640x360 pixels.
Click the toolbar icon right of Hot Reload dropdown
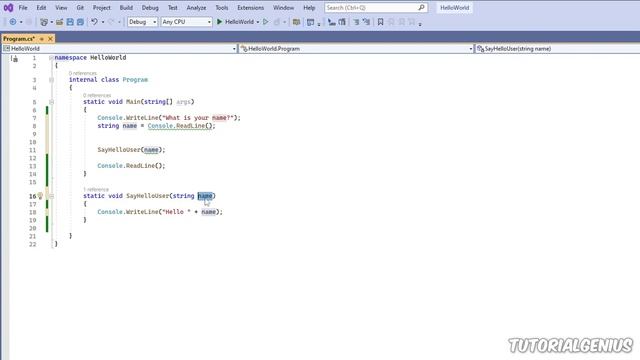point(296,22)
